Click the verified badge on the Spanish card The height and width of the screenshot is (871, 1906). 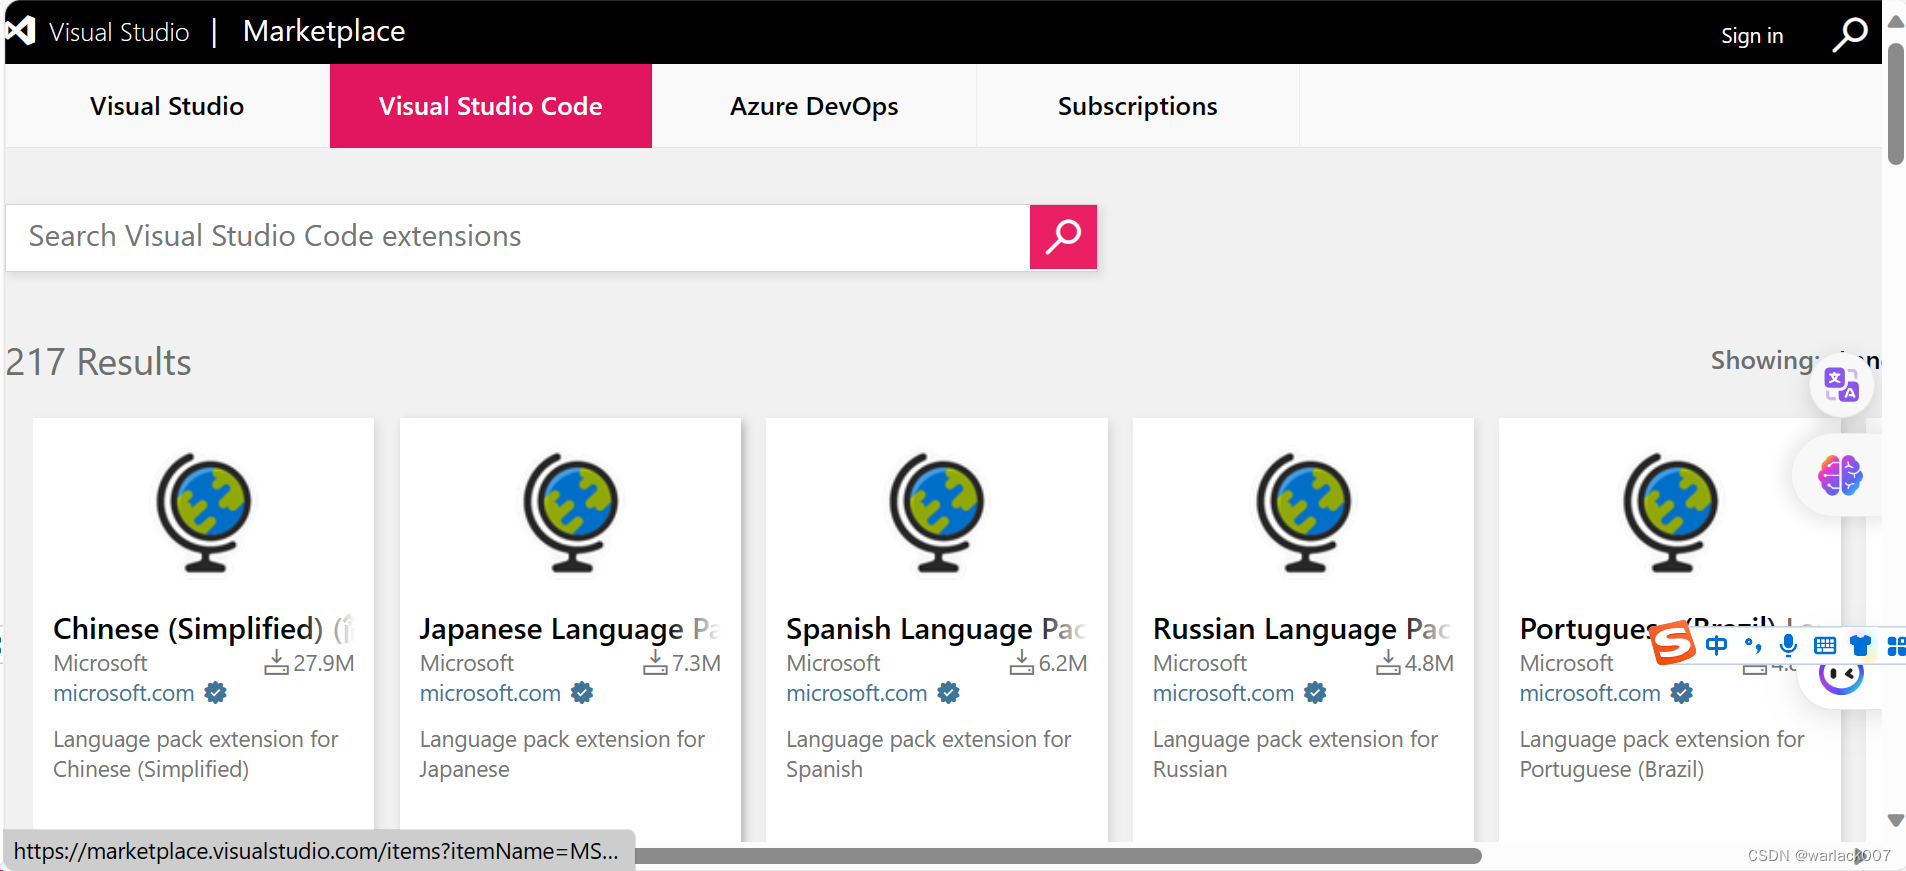948,692
